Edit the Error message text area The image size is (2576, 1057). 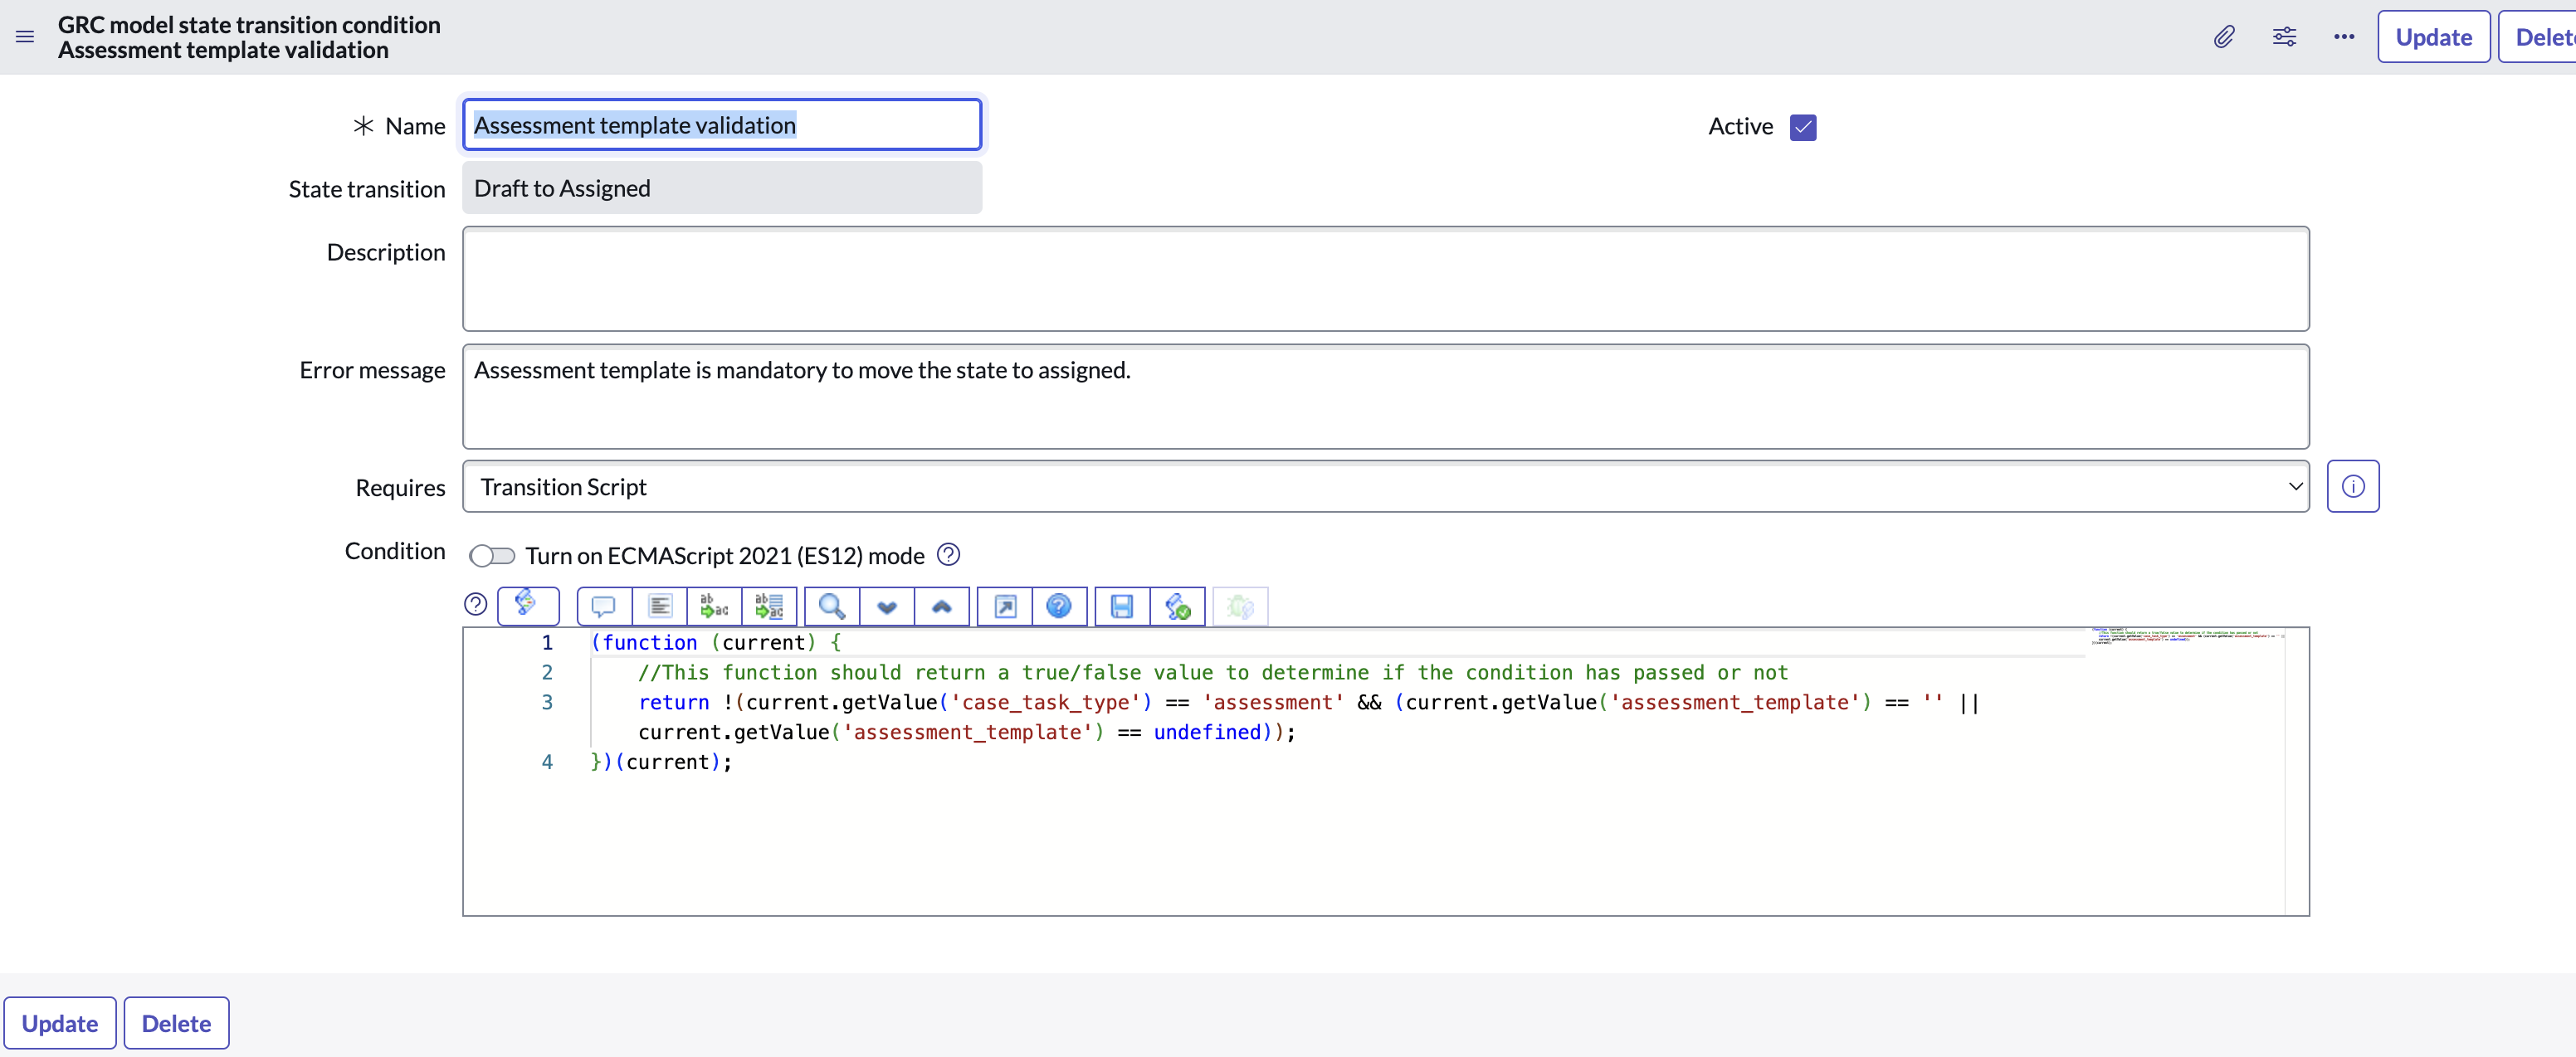(x=1385, y=397)
